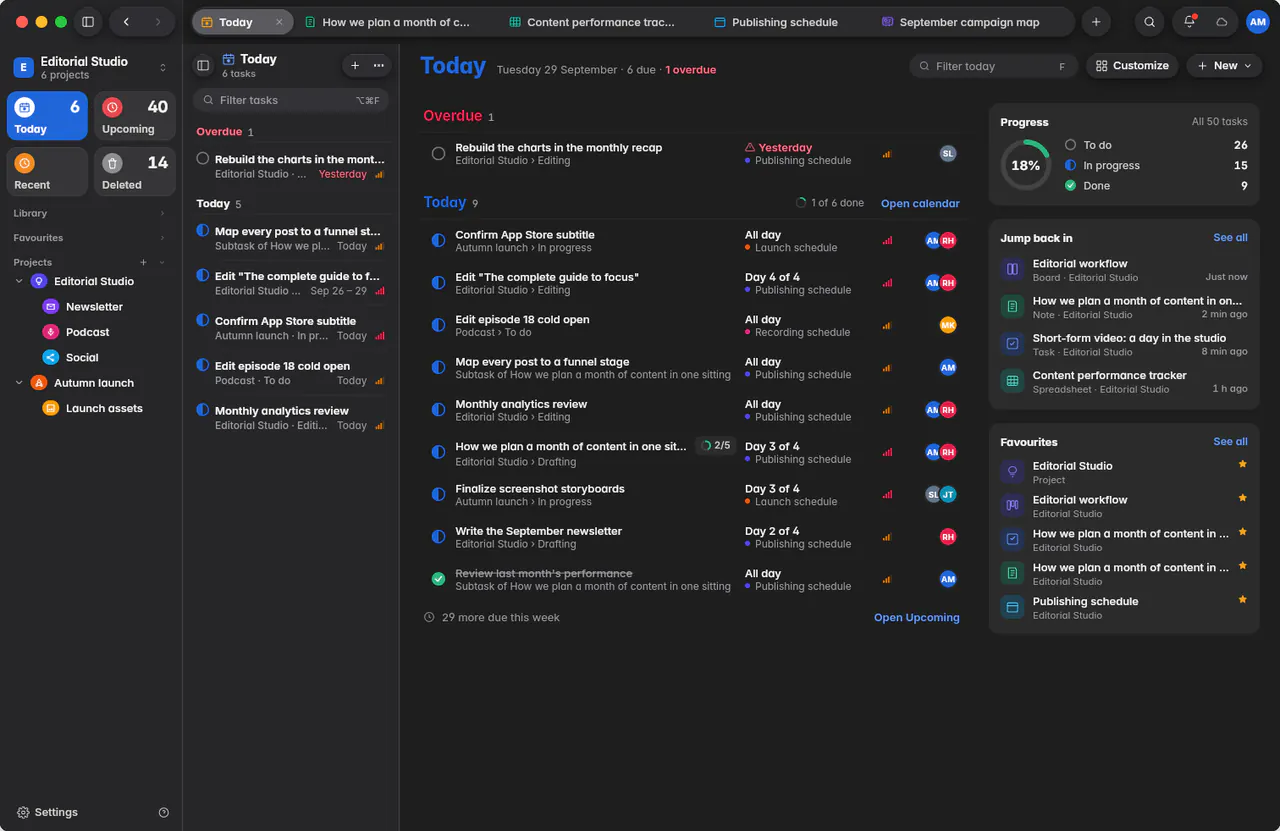This screenshot has width=1280, height=831.
Task: Open the AM user avatar menu
Action: pyautogui.click(x=1257, y=22)
